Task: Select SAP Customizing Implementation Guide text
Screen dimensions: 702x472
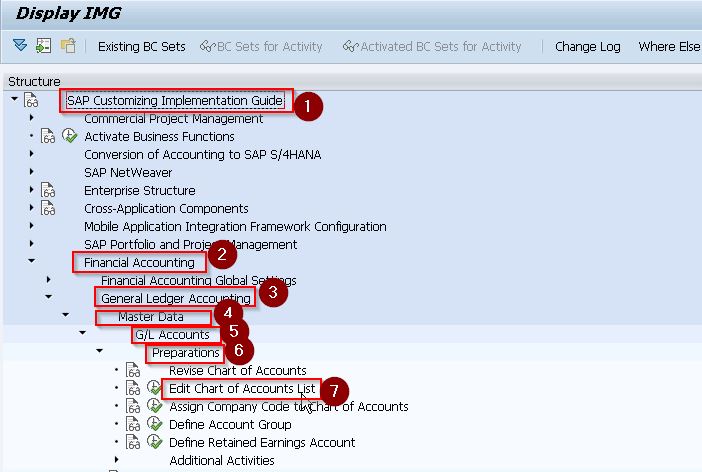Action: point(175,101)
